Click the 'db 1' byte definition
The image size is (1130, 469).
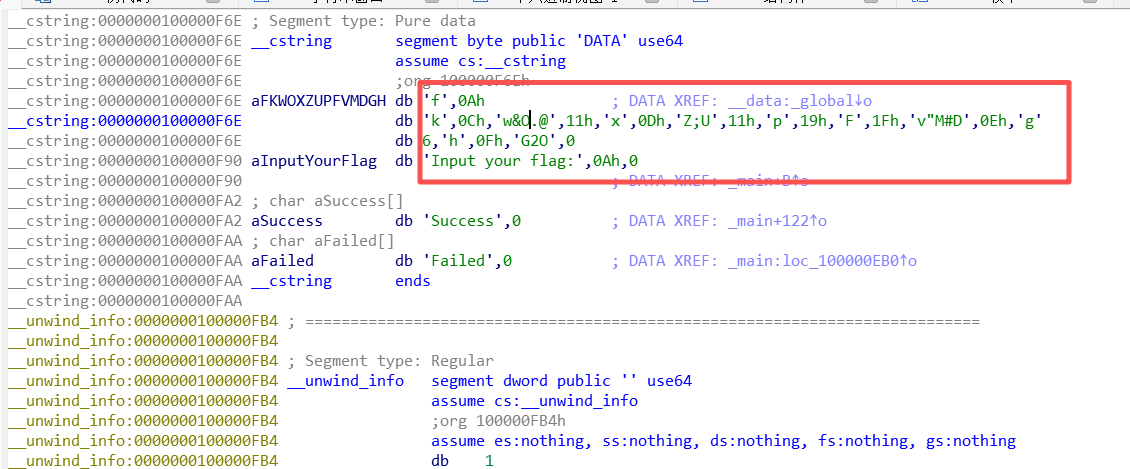tap(463, 460)
